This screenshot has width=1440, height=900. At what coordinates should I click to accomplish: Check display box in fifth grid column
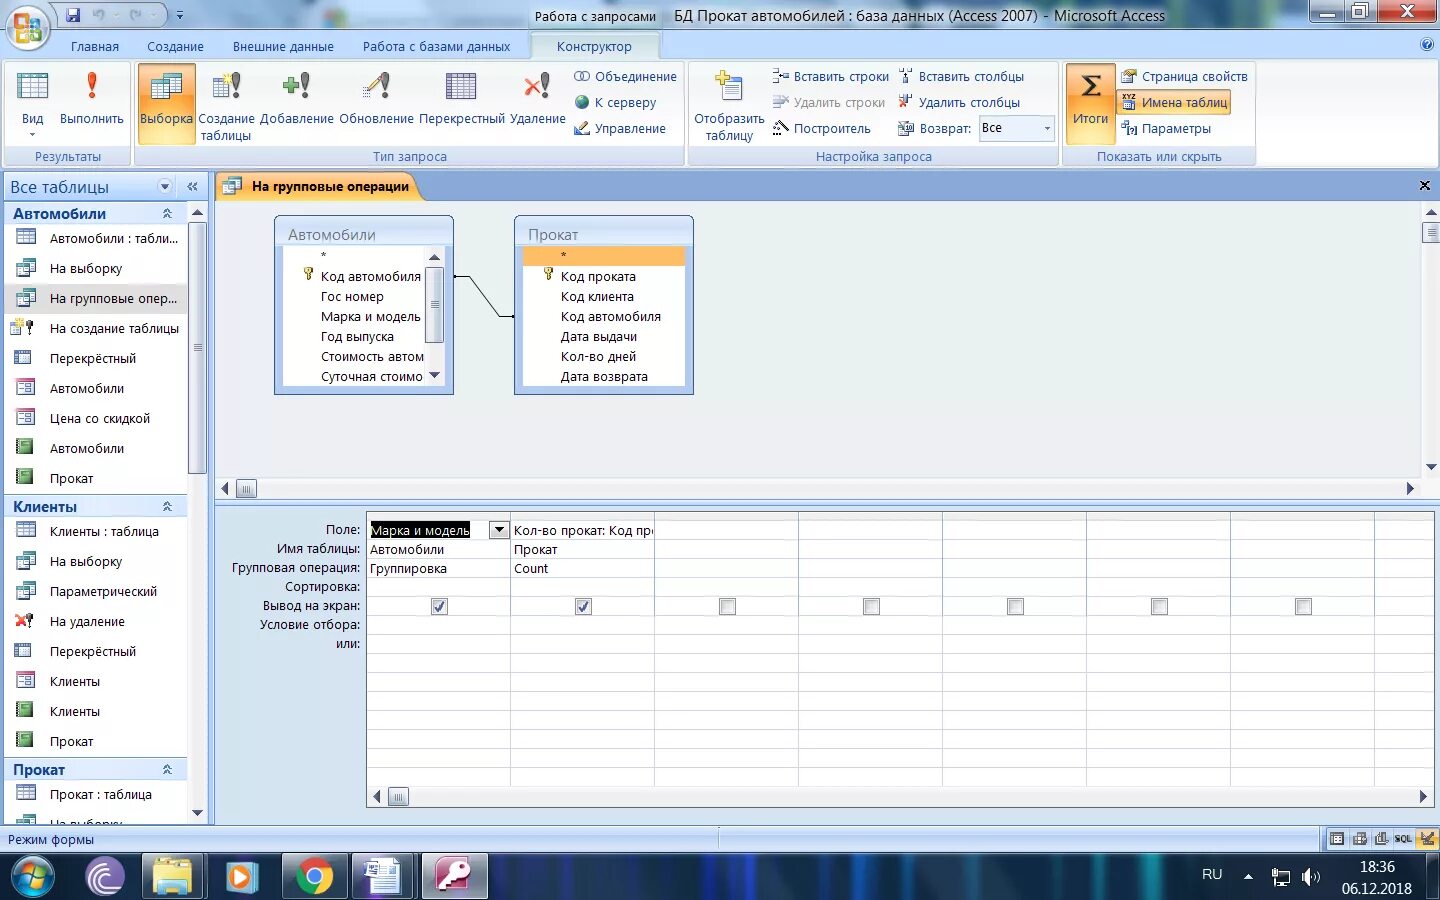coord(1015,606)
